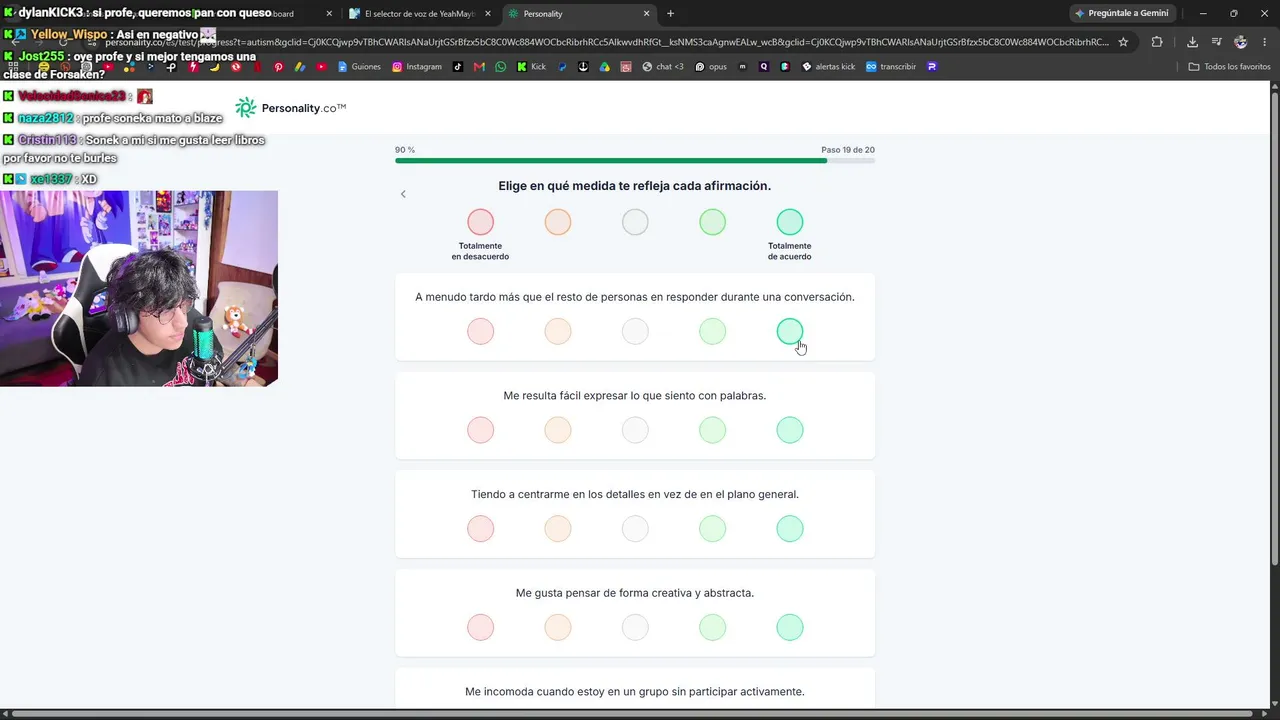This screenshot has height=720, width=1280.
Task: Click 'Me incomoda cuando estoy en un grupo' statement
Action: (x=635, y=692)
